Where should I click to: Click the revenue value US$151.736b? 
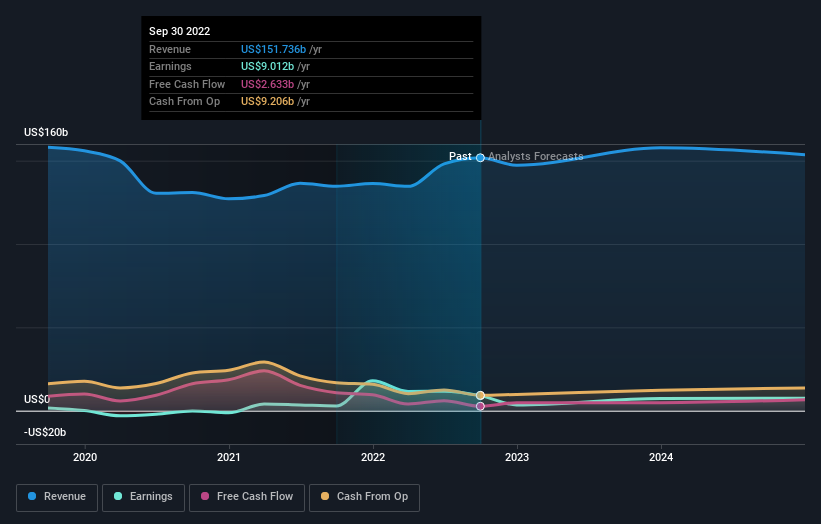273,49
